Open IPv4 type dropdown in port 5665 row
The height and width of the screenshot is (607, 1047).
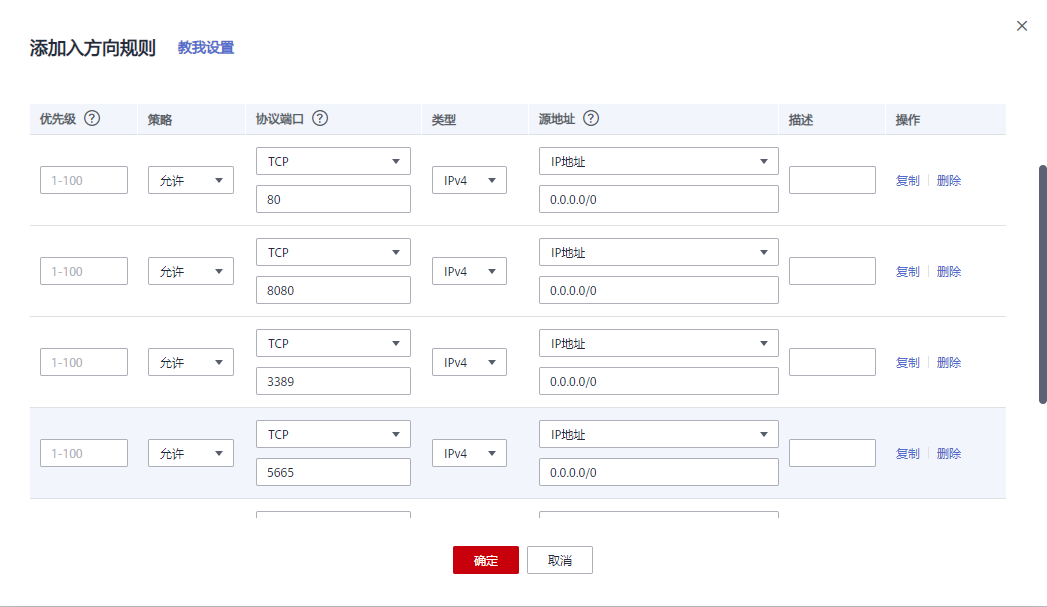pos(469,453)
